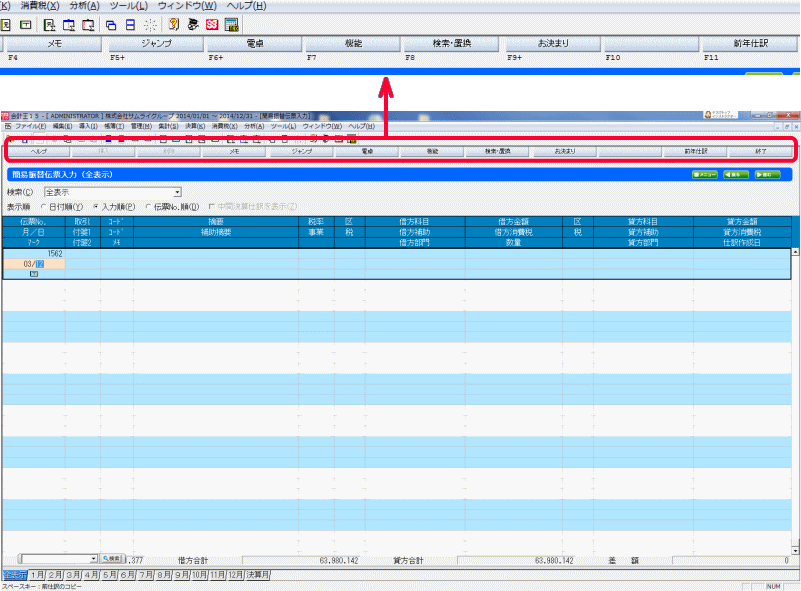Click the tile windows toolbar icon
The width and height of the screenshot is (801, 591).
click(x=130, y=24)
